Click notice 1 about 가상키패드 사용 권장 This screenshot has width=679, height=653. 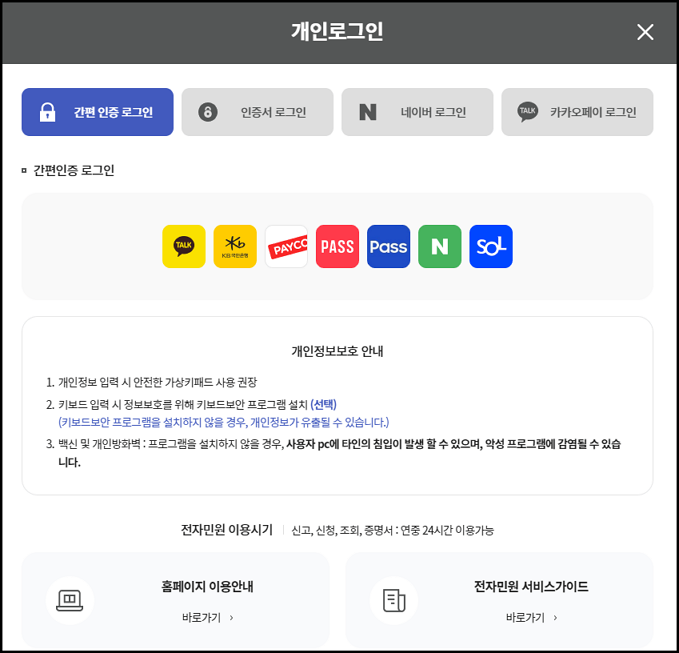point(157,382)
